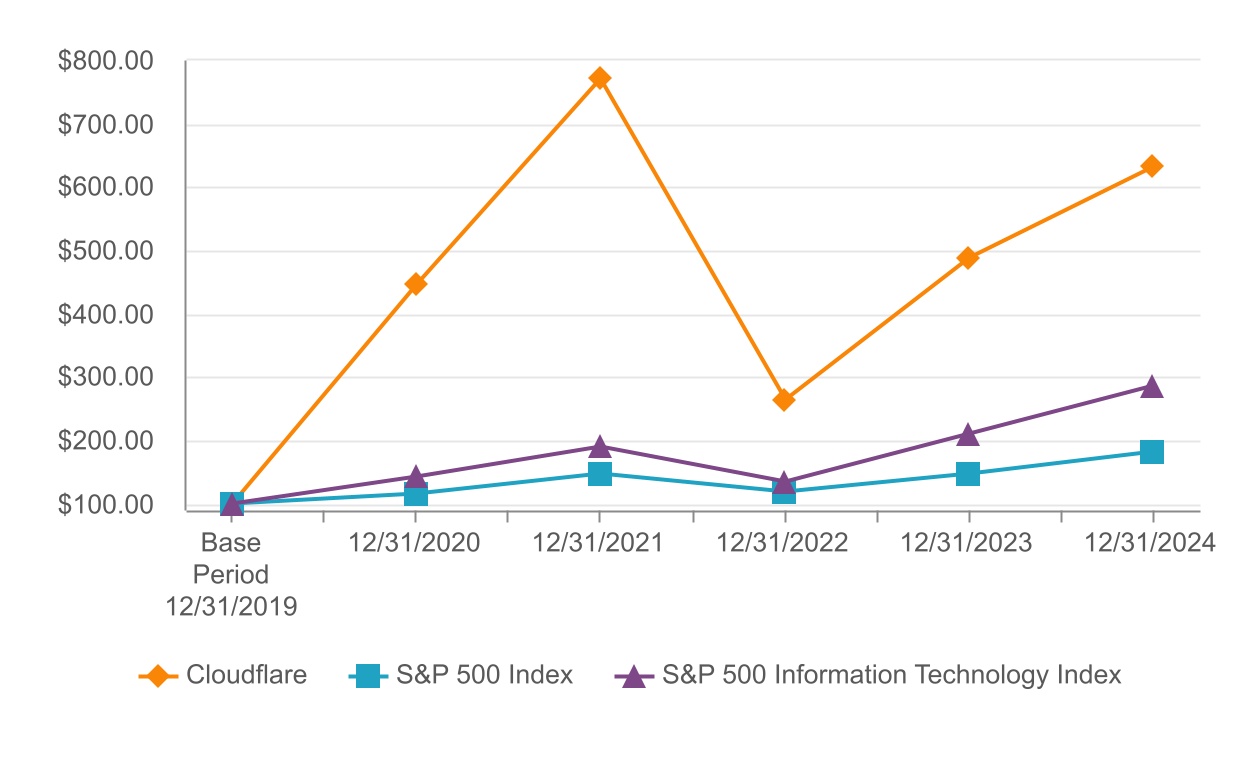Select Cloudflare's diamond data point for 12/31/2022
The width and height of the screenshot is (1260, 760).
coord(784,400)
